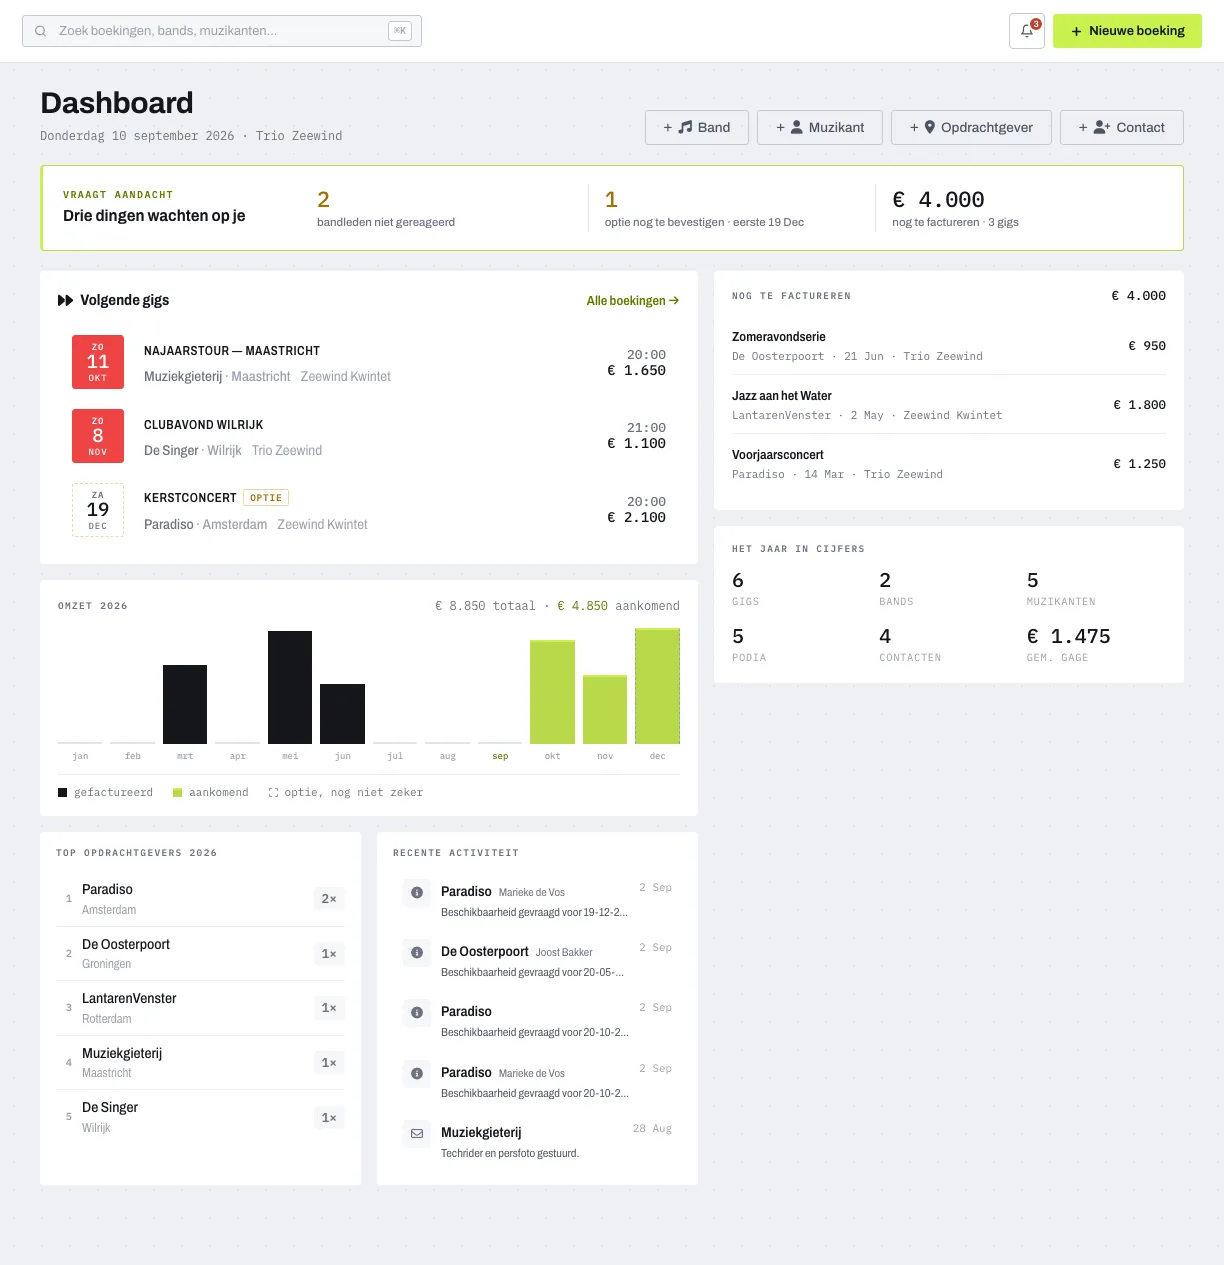Click the € 1.650 fee of Najaarstour
The height and width of the screenshot is (1265, 1224).
pos(636,371)
